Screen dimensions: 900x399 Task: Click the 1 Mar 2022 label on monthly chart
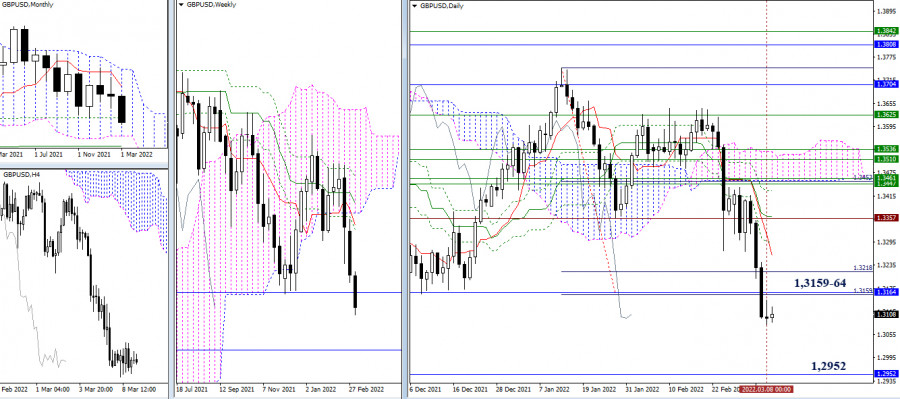[138, 154]
